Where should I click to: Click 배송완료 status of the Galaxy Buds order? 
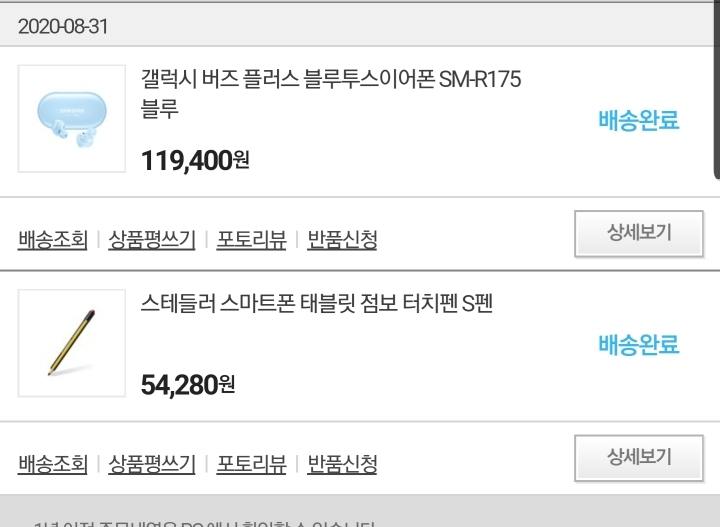pyautogui.click(x=638, y=121)
